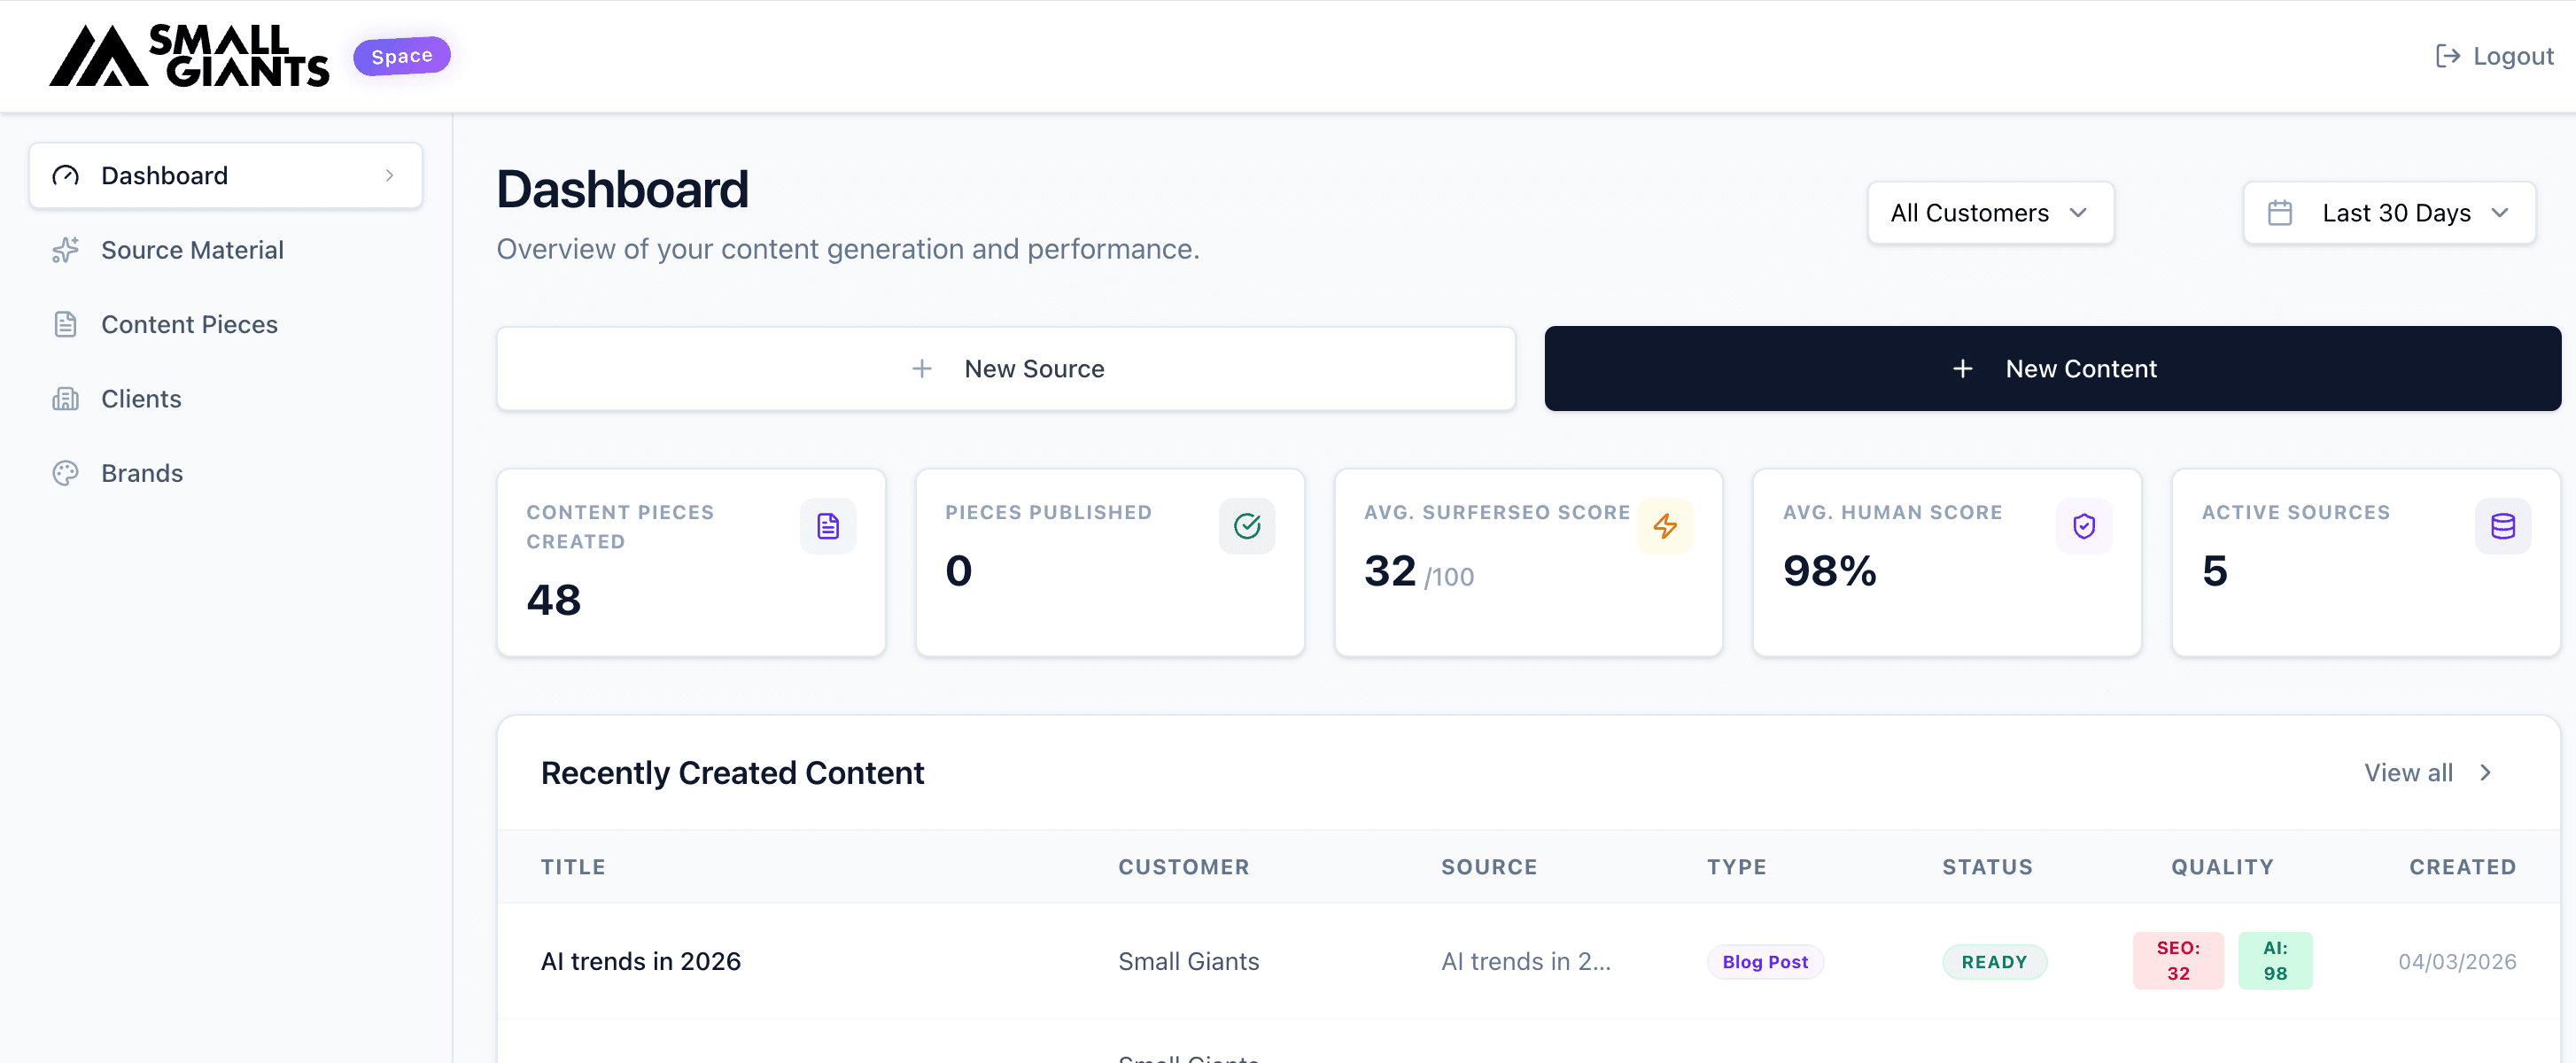Click the lightning bolt SurferSEO icon

pyautogui.click(x=1665, y=526)
